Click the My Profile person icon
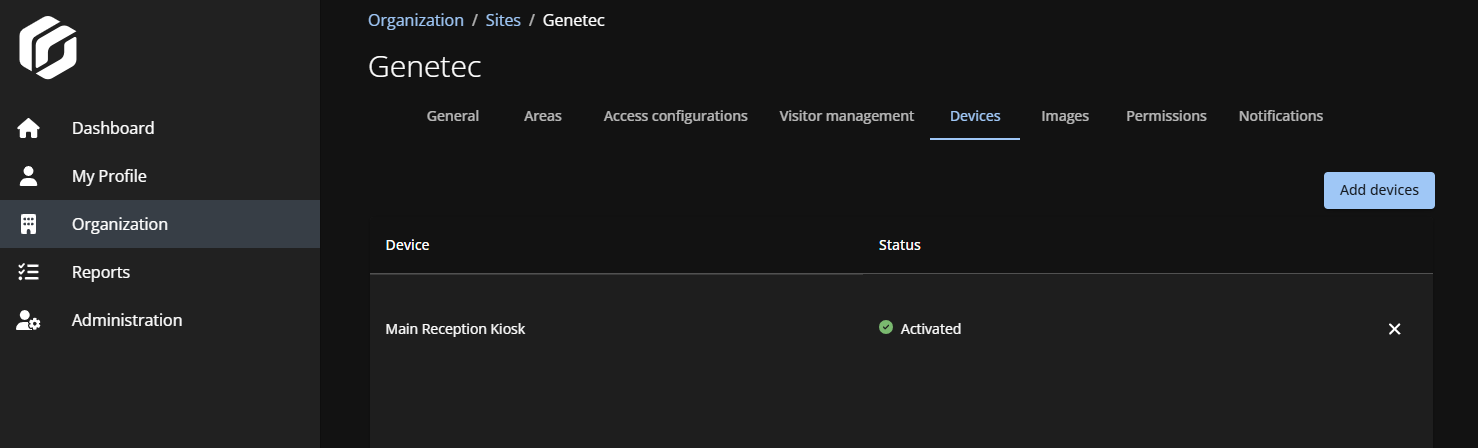Image resolution: width=1478 pixels, height=448 pixels. point(29,176)
